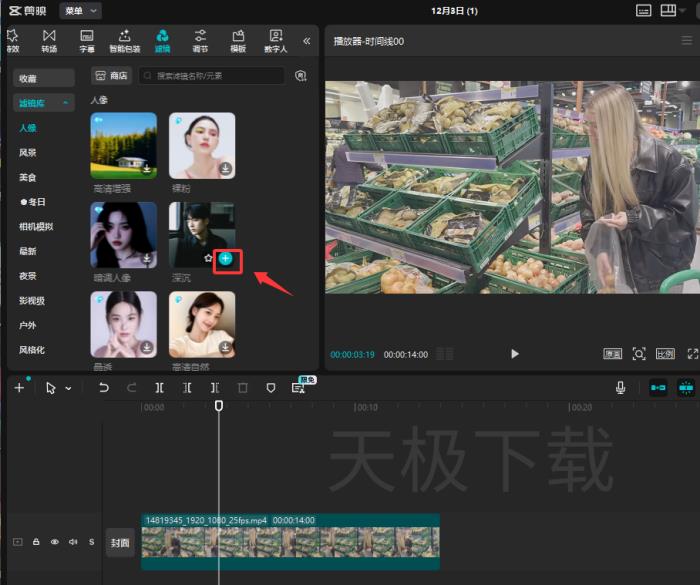Image resolution: width=700 pixels, height=585 pixels.
Task: Click the undo arrow in timeline toolbar
Action: coord(103,388)
